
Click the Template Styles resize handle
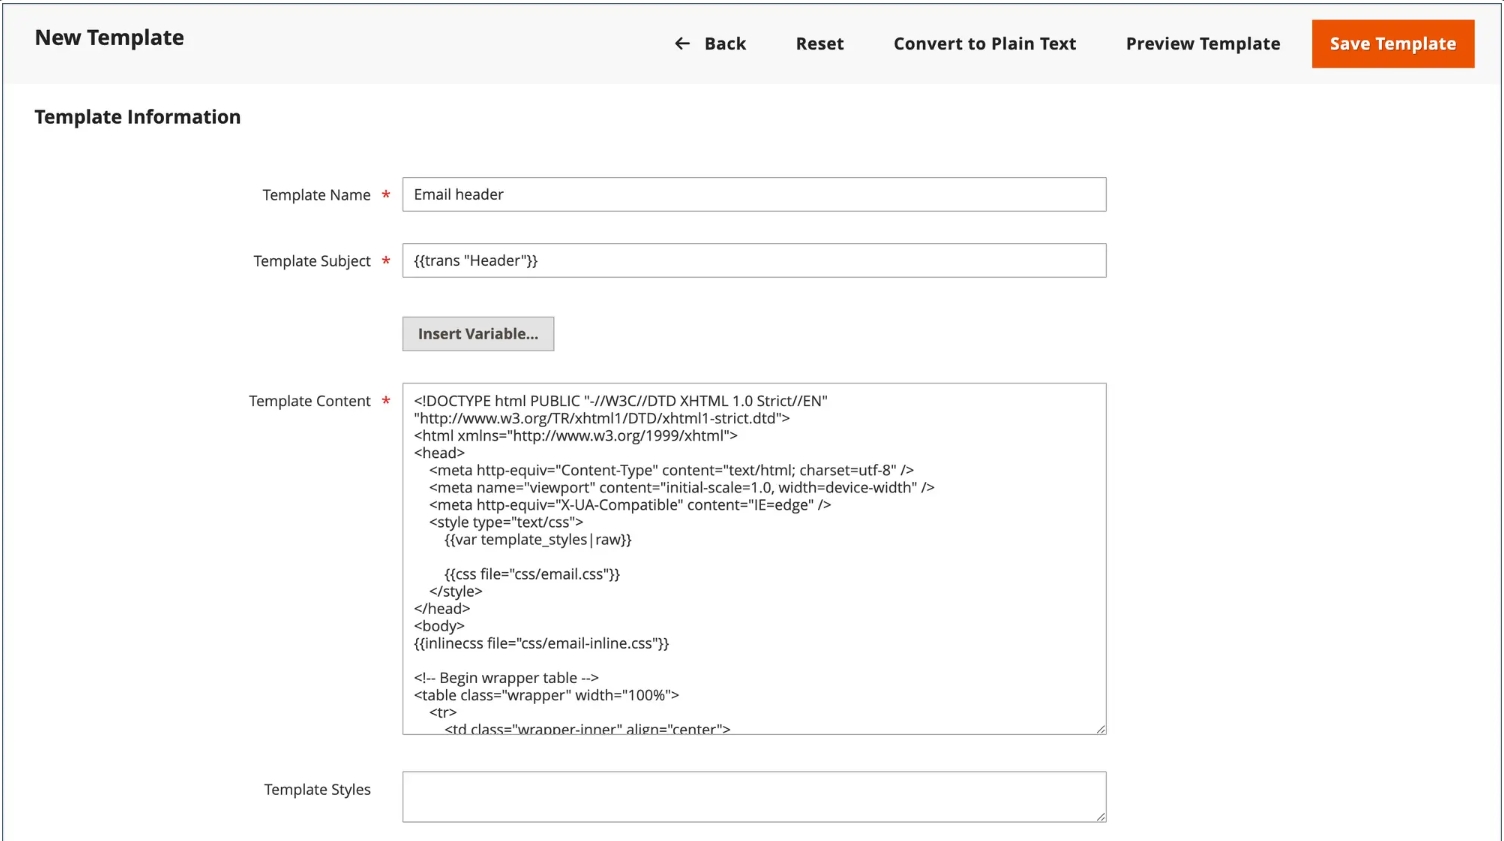(1100, 817)
